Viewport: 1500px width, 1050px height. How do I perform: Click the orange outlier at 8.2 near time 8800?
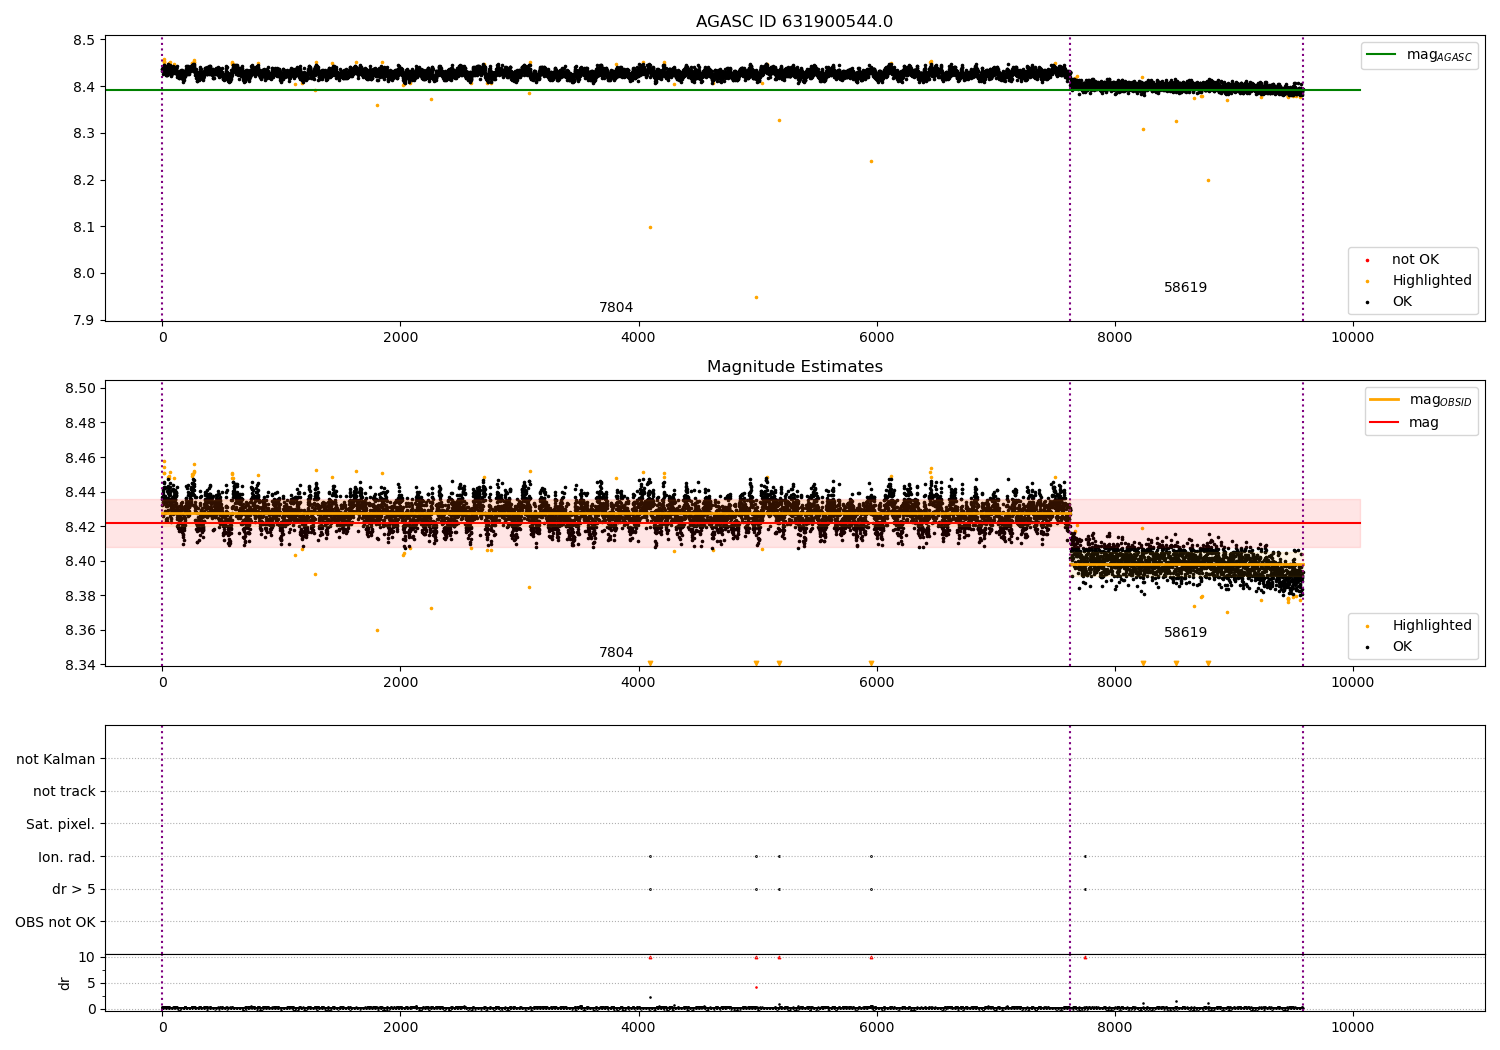(1208, 180)
